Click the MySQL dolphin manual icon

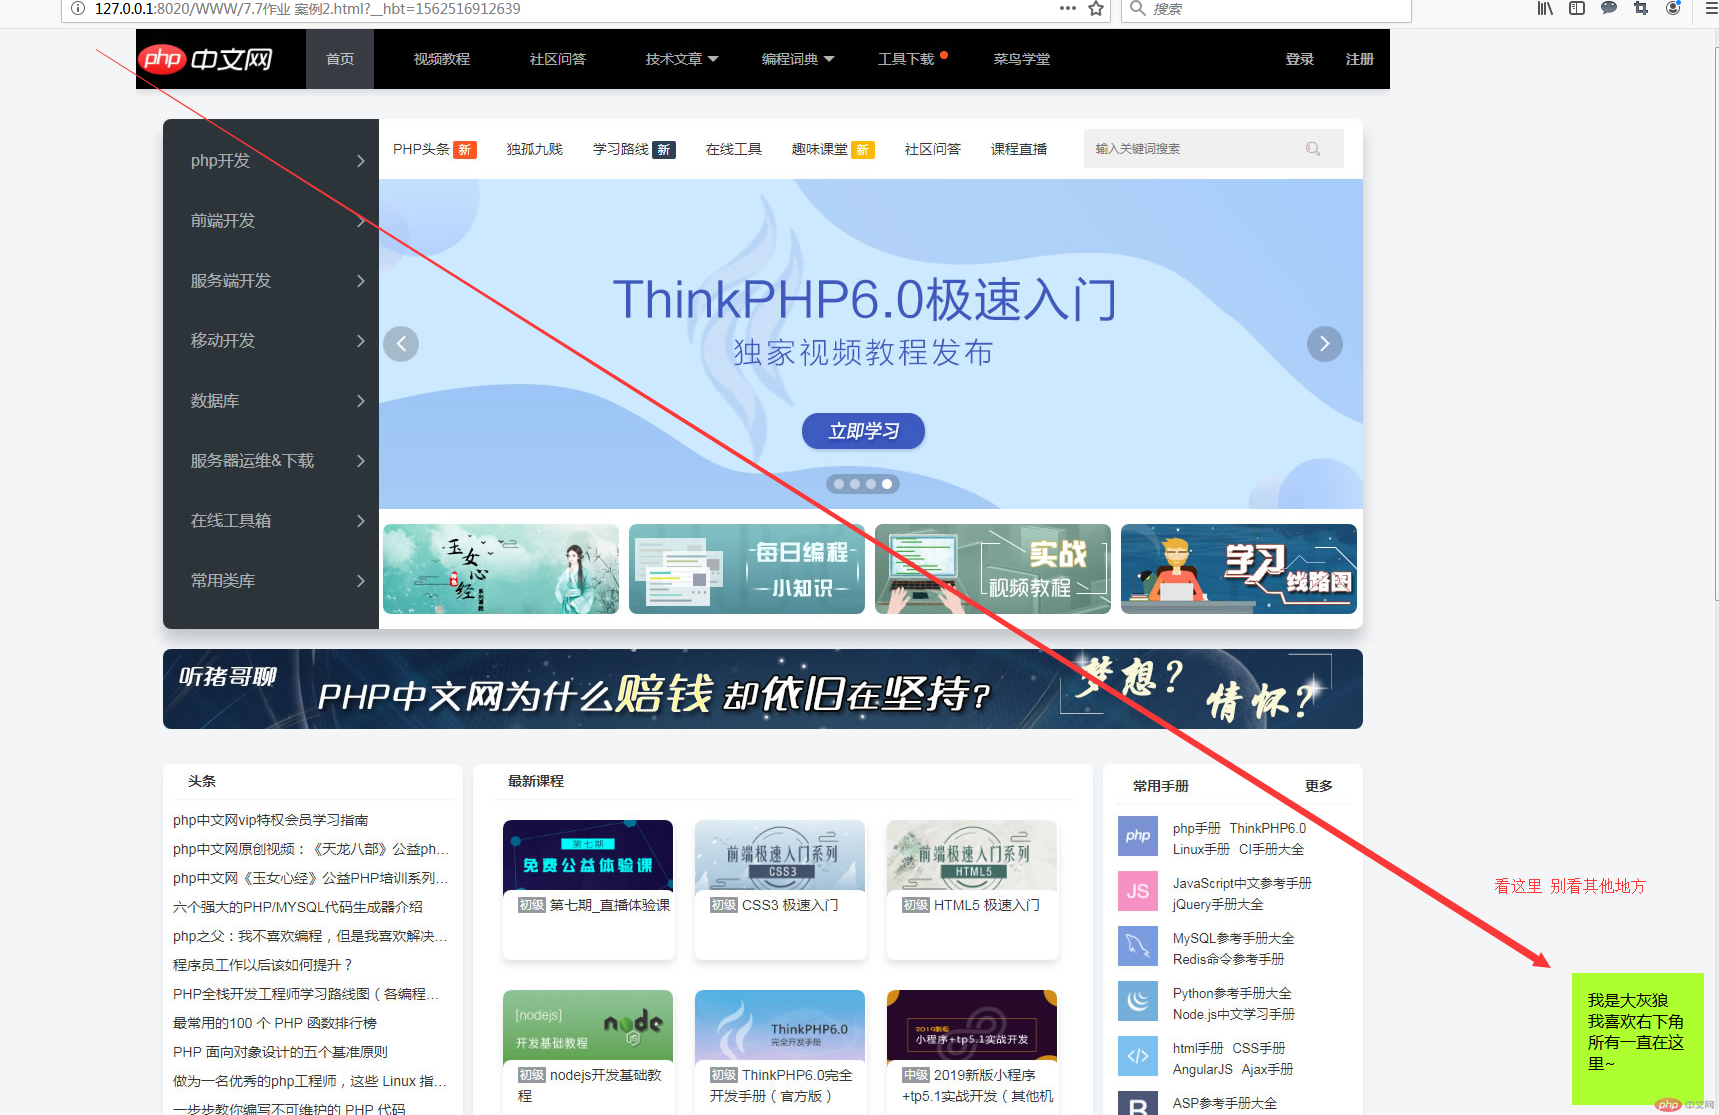click(1138, 946)
